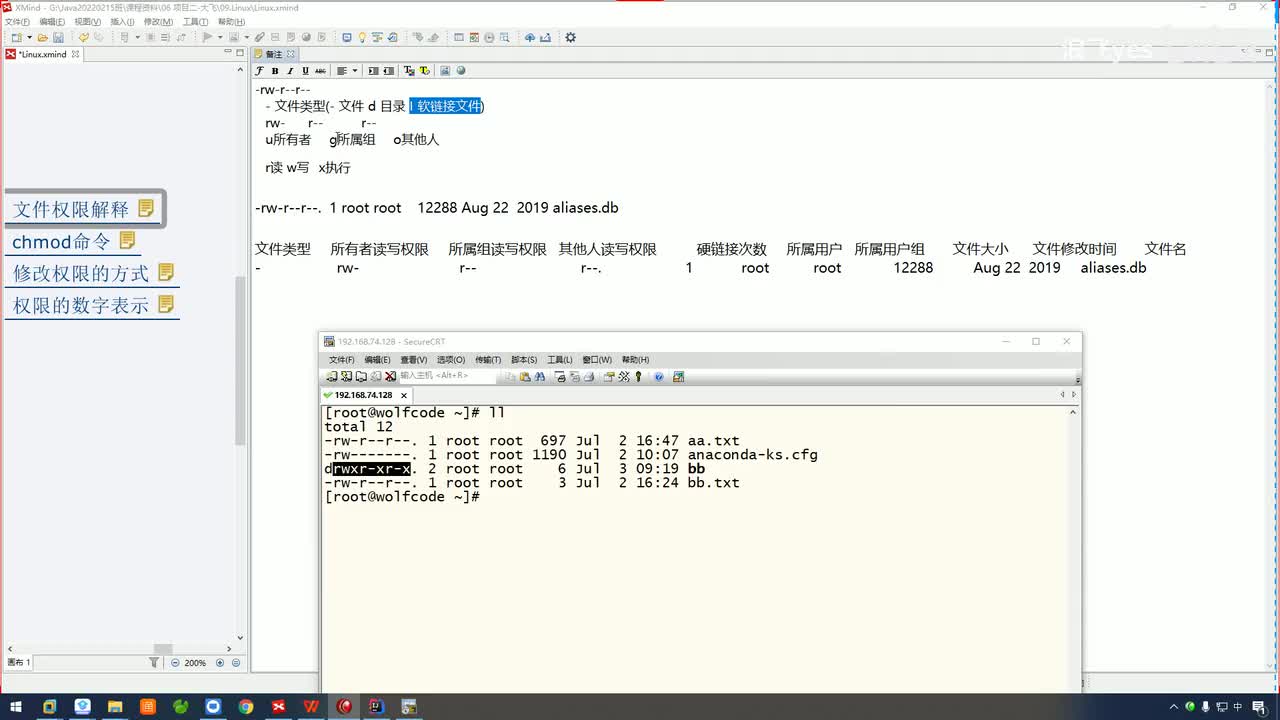Click the canvas filter icon
The image size is (1280, 720).
click(x=154, y=662)
